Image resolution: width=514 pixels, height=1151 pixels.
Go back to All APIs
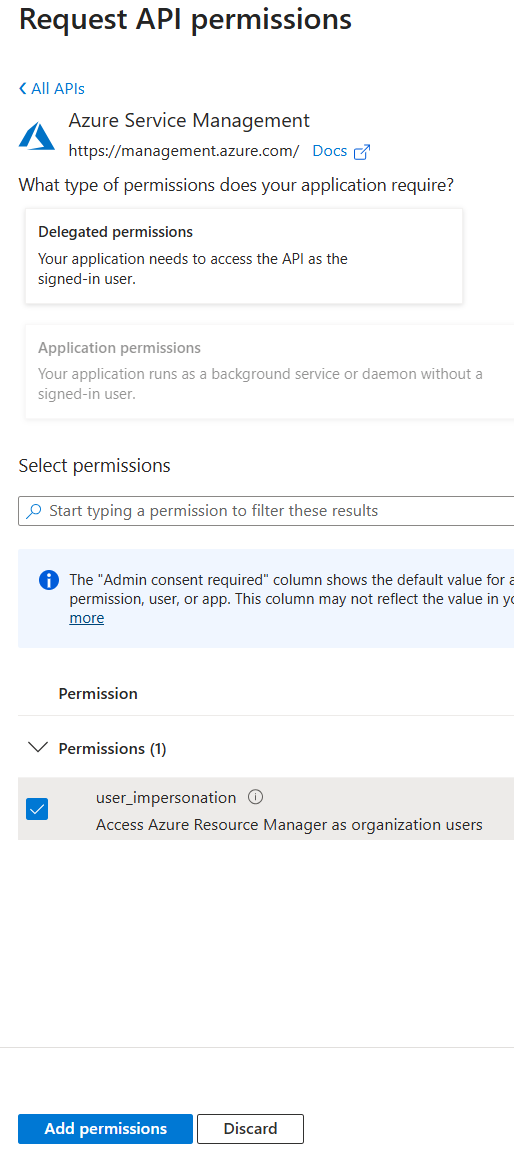coord(51,89)
